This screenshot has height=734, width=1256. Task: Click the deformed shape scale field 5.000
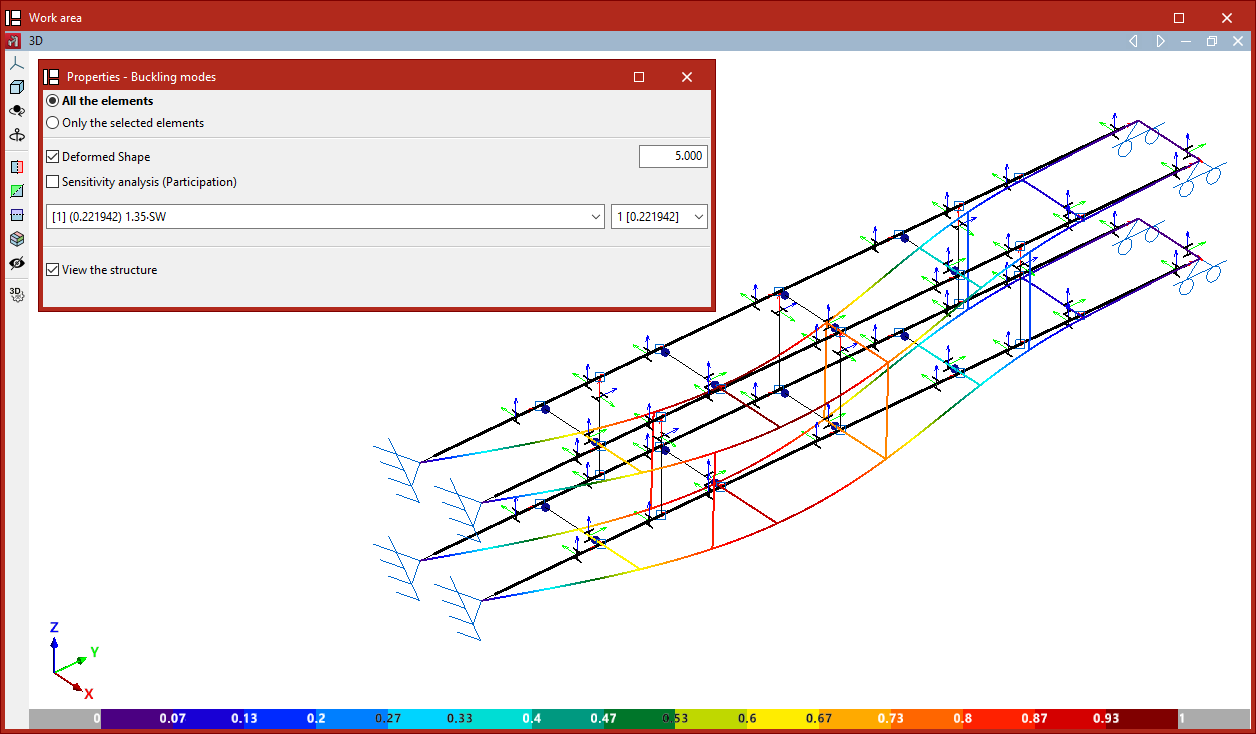click(673, 156)
